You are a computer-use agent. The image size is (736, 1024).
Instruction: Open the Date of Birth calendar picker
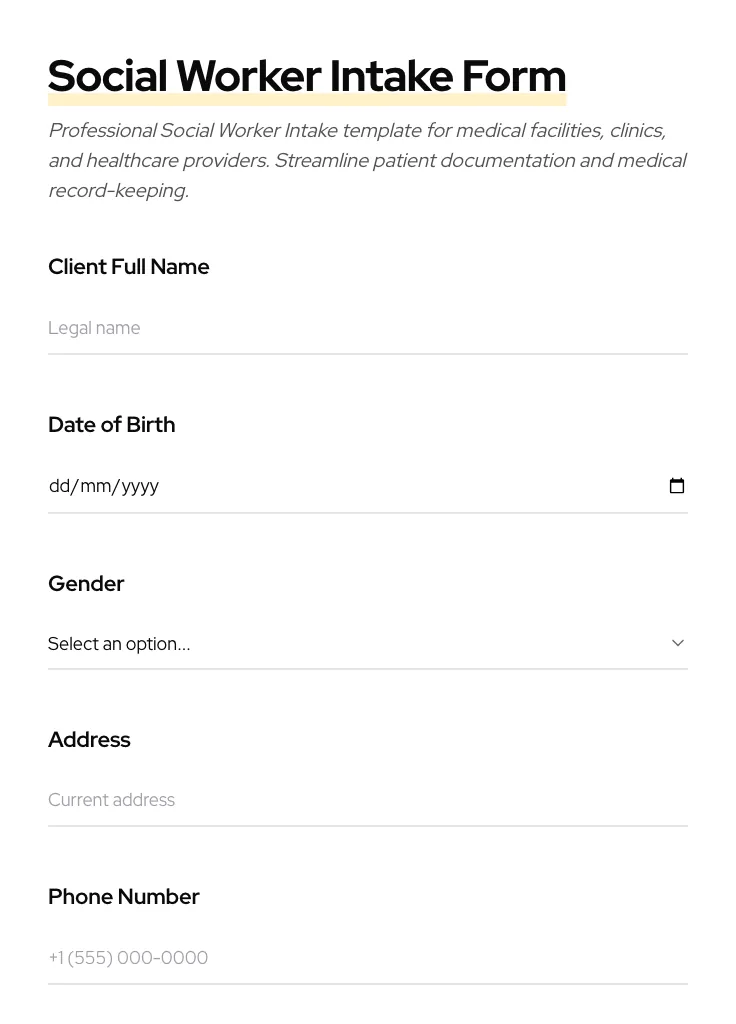pyautogui.click(x=677, y=486)
